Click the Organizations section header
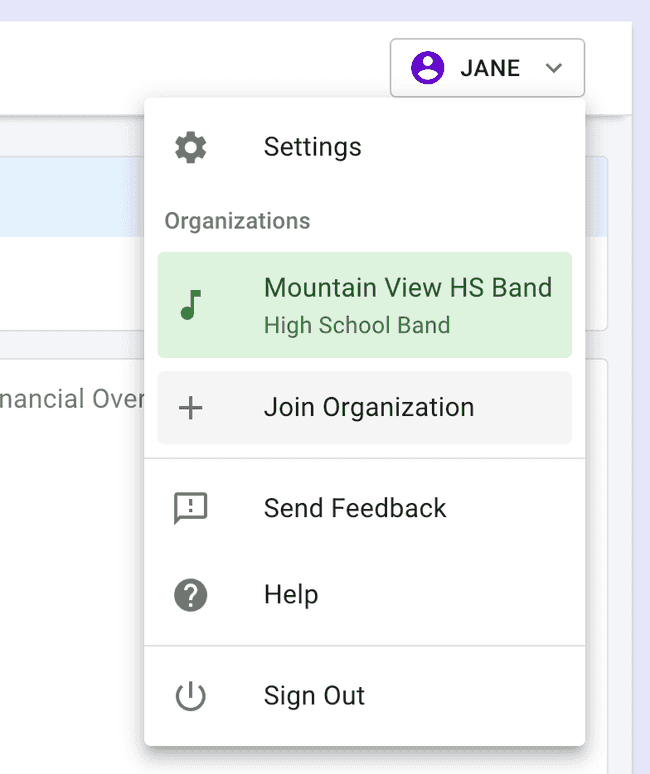Screen dimensions: 650x774 tap(237, 221)
